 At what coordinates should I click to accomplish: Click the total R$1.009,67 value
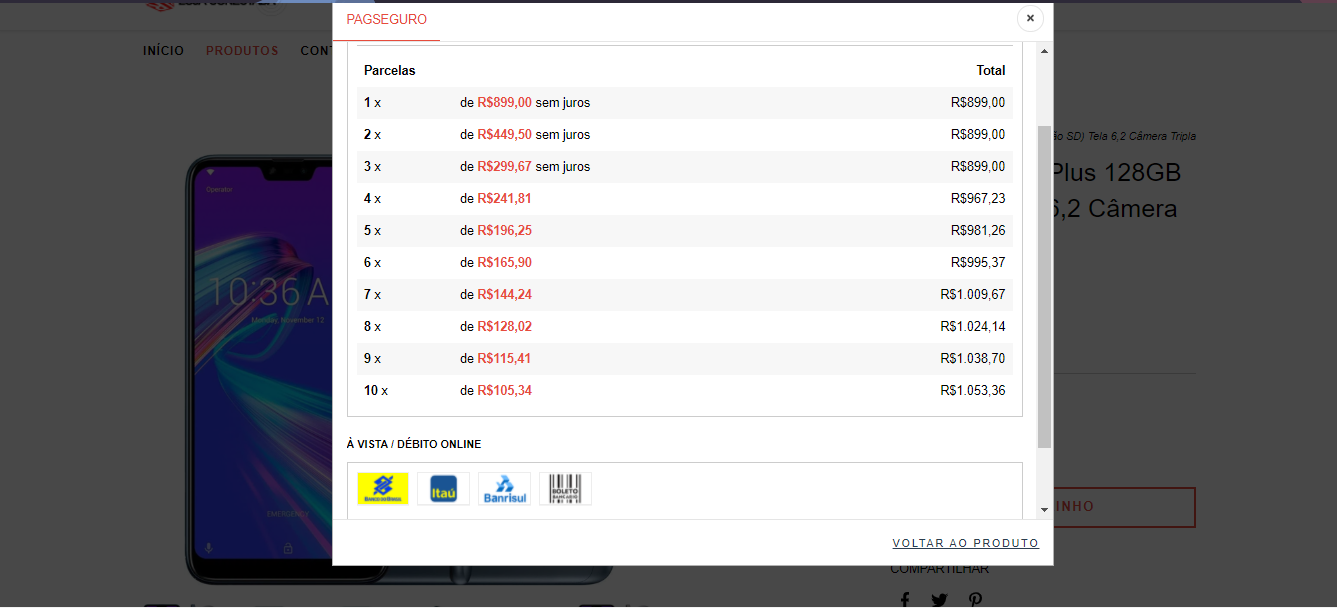coord(973,295)
